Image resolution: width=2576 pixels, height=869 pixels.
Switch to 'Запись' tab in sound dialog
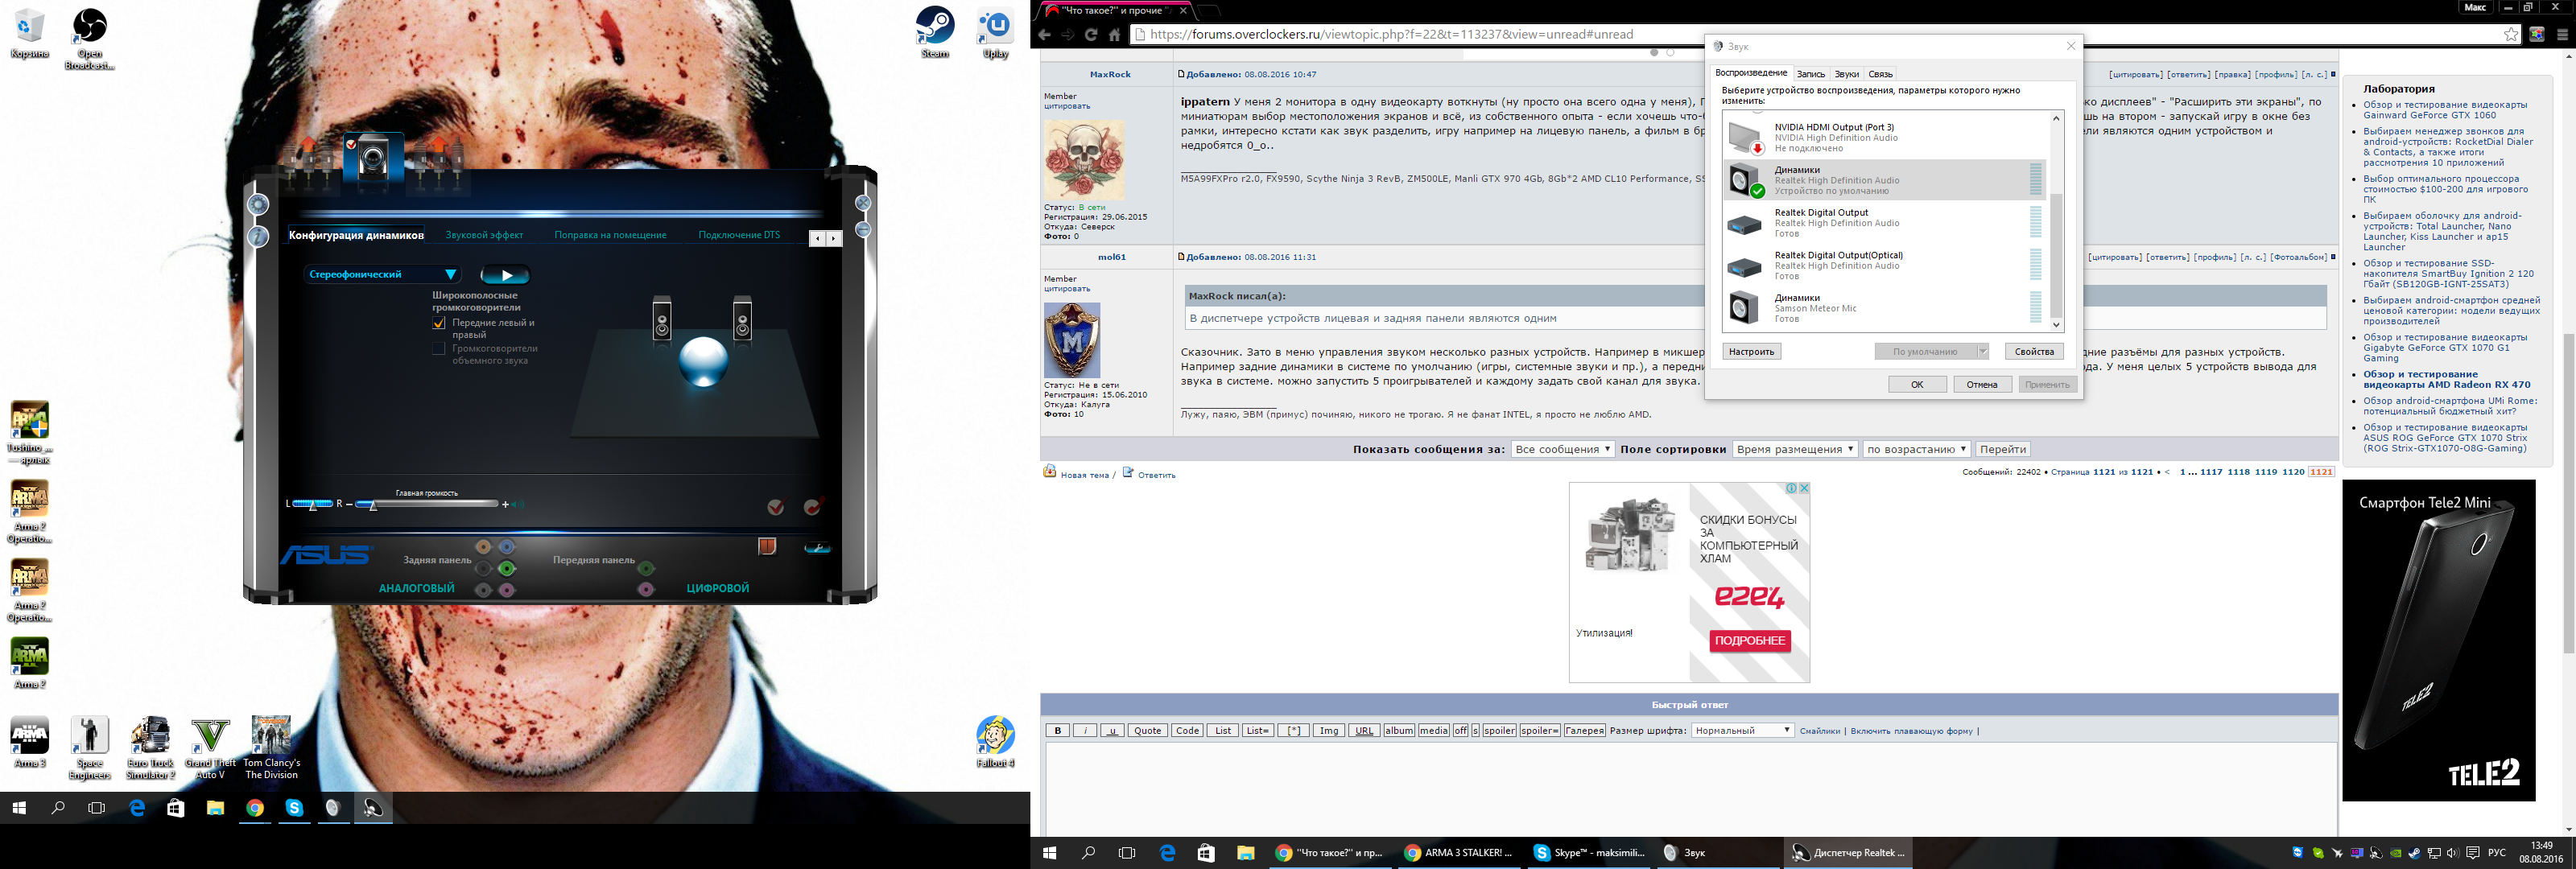tap(1810, 74)
